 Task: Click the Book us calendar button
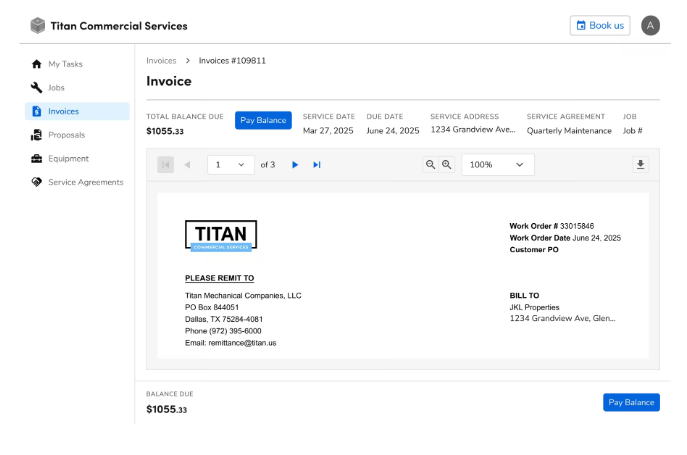(600, 25)
